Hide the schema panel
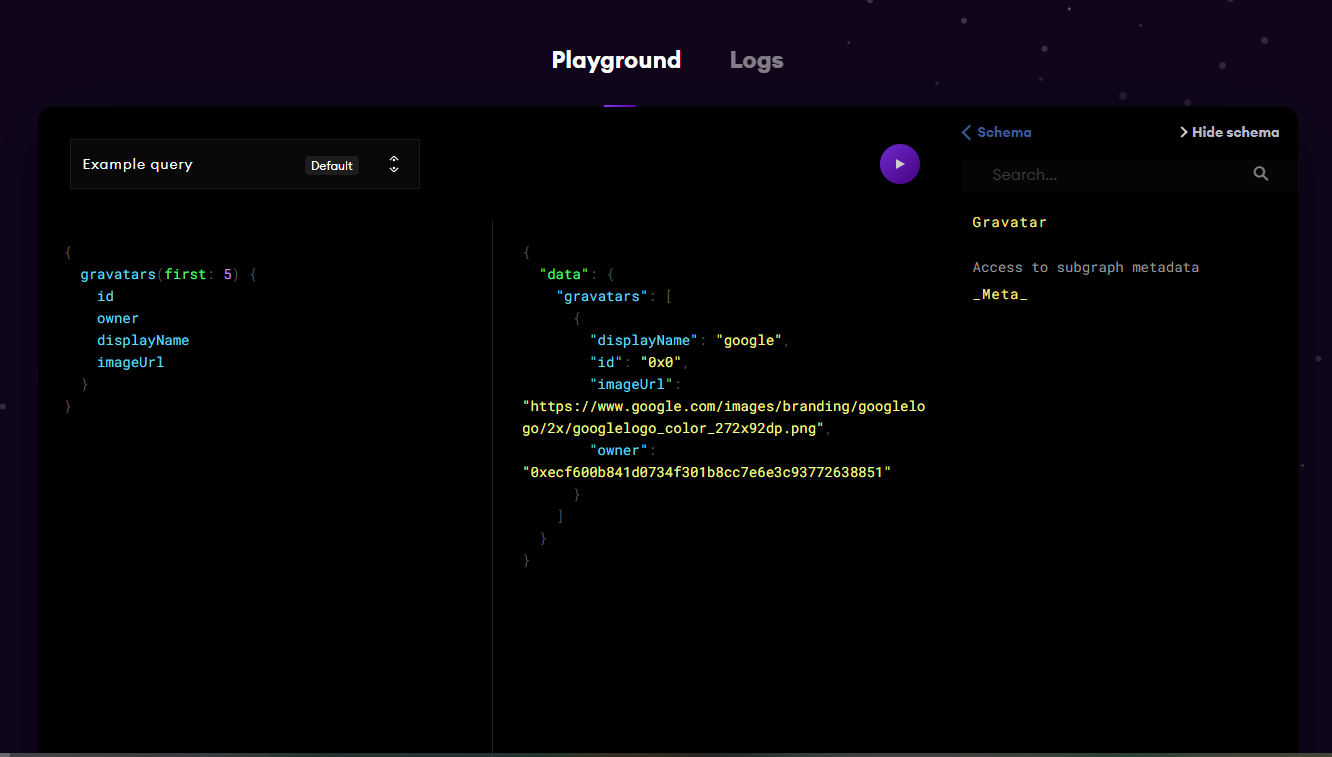The image size is (1332, 757). [x=1229, y=132]
